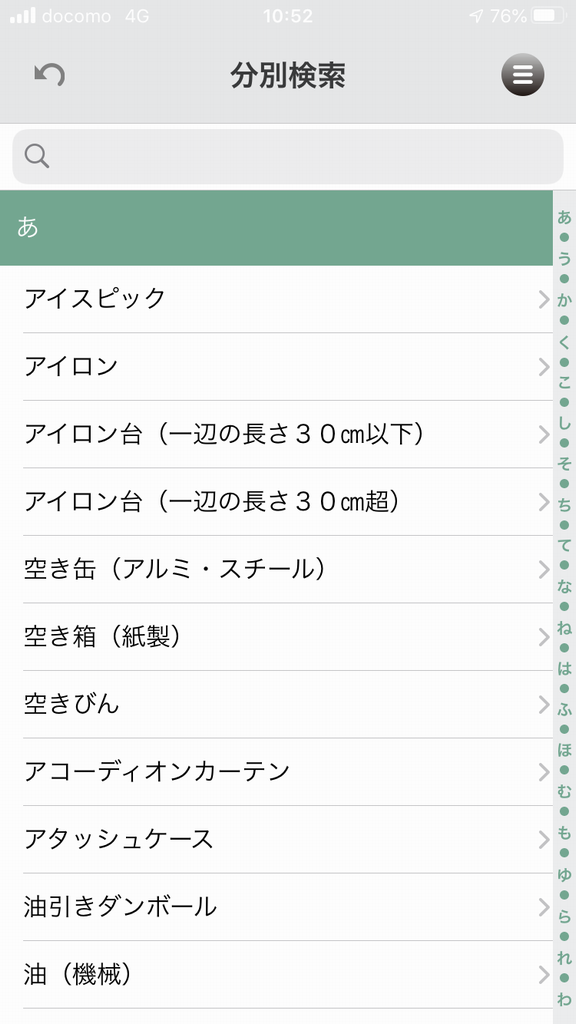Open アコーディオンカーテン entry
Viewport: 576px width, 1024px height.
pos(276,772)
